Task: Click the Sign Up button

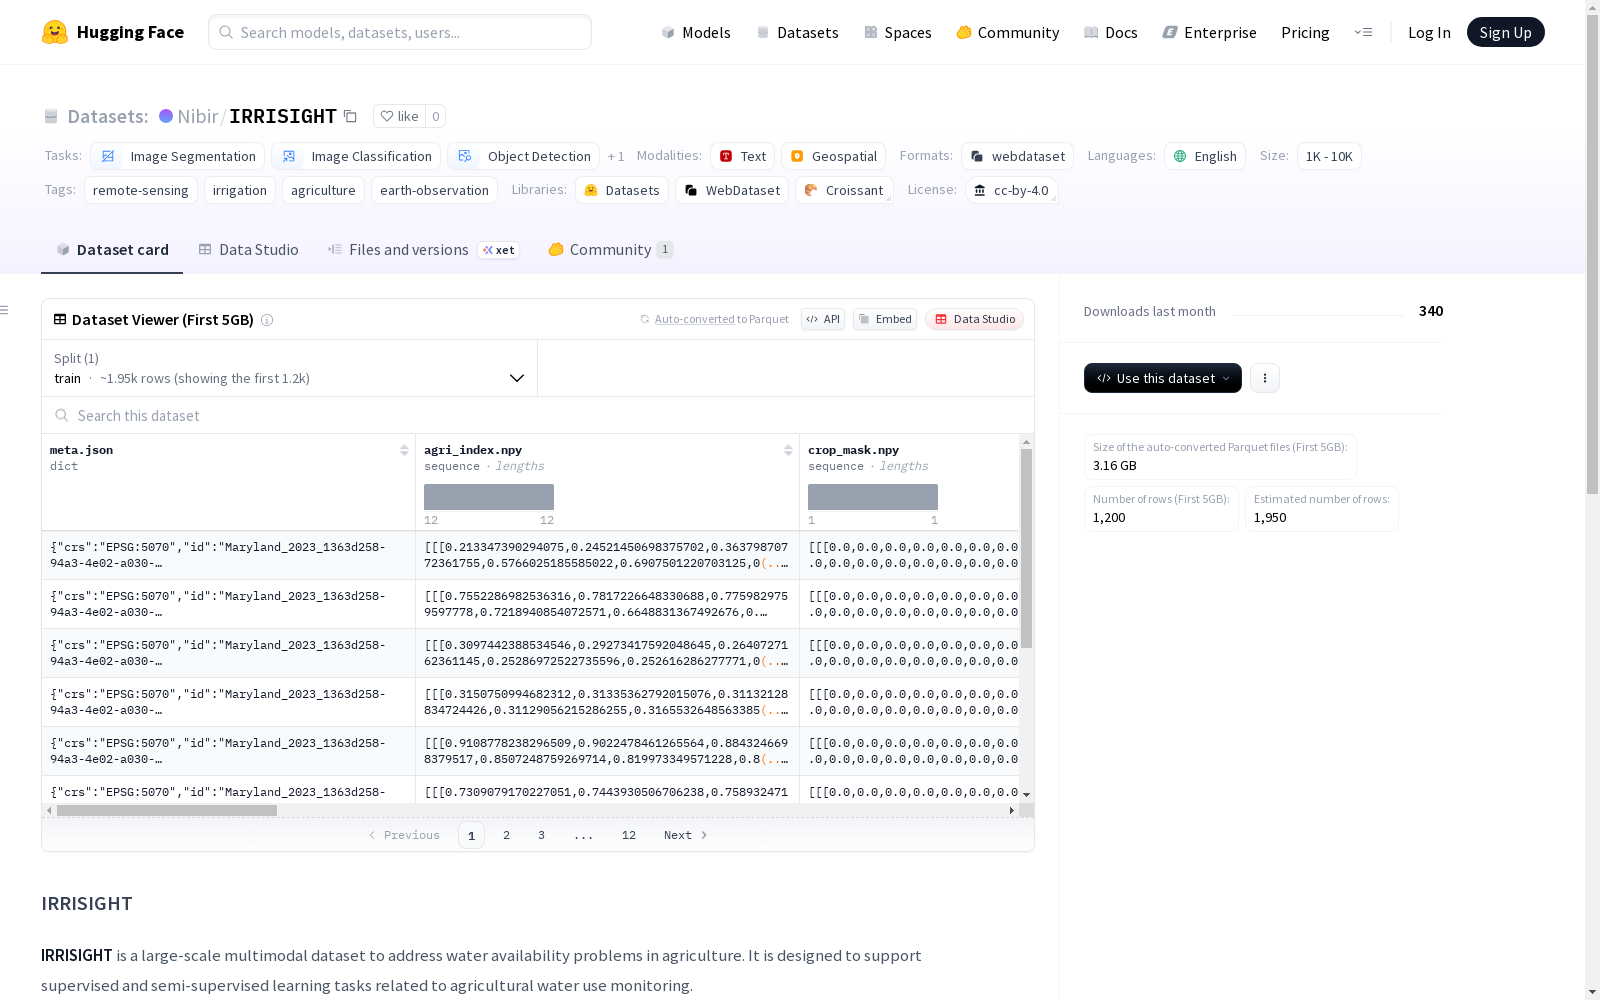Action: tap(1505, 32)
